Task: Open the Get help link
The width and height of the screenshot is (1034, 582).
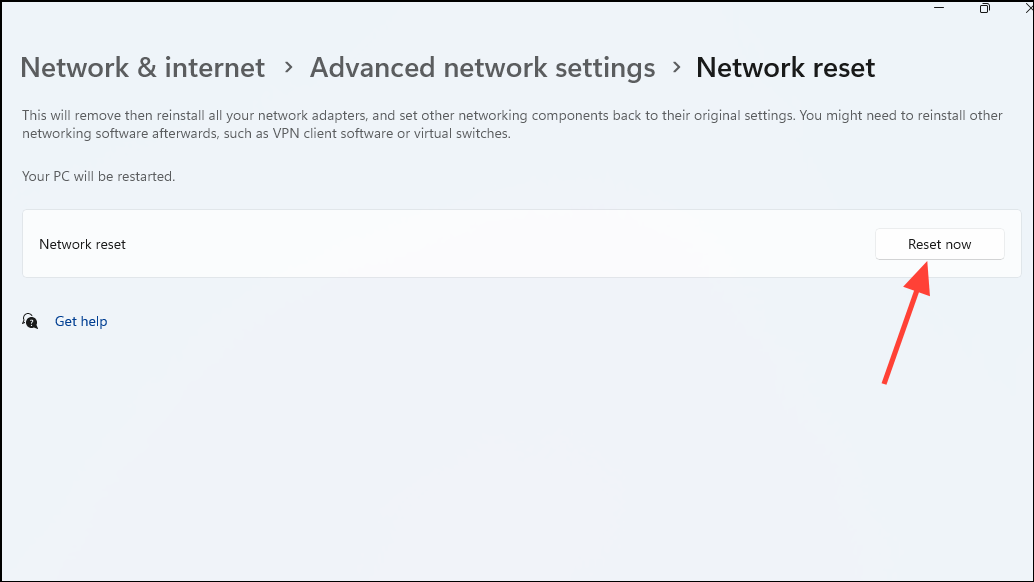Action: (x=80, y=321)
